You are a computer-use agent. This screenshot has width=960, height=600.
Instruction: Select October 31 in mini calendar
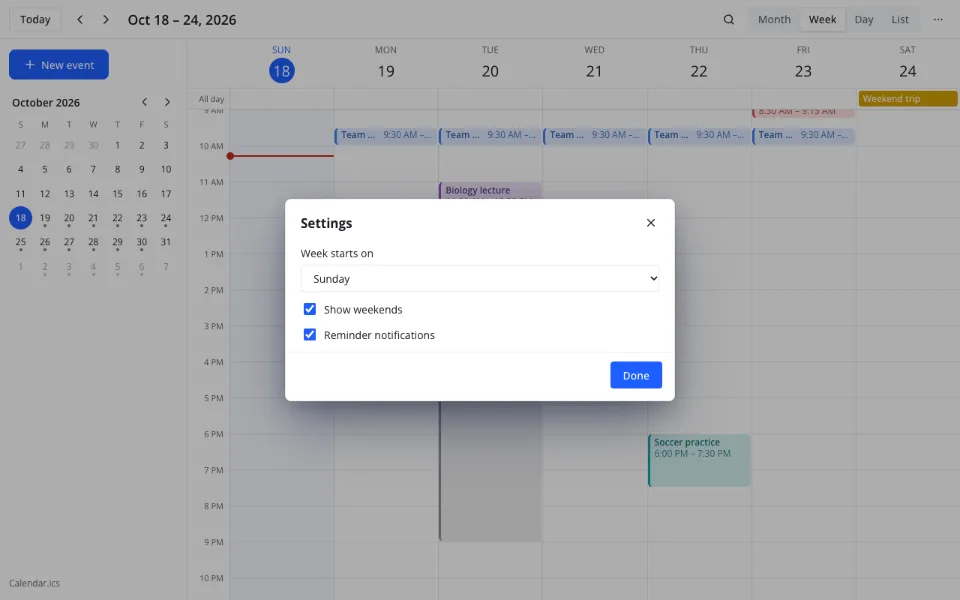[166, 242]
